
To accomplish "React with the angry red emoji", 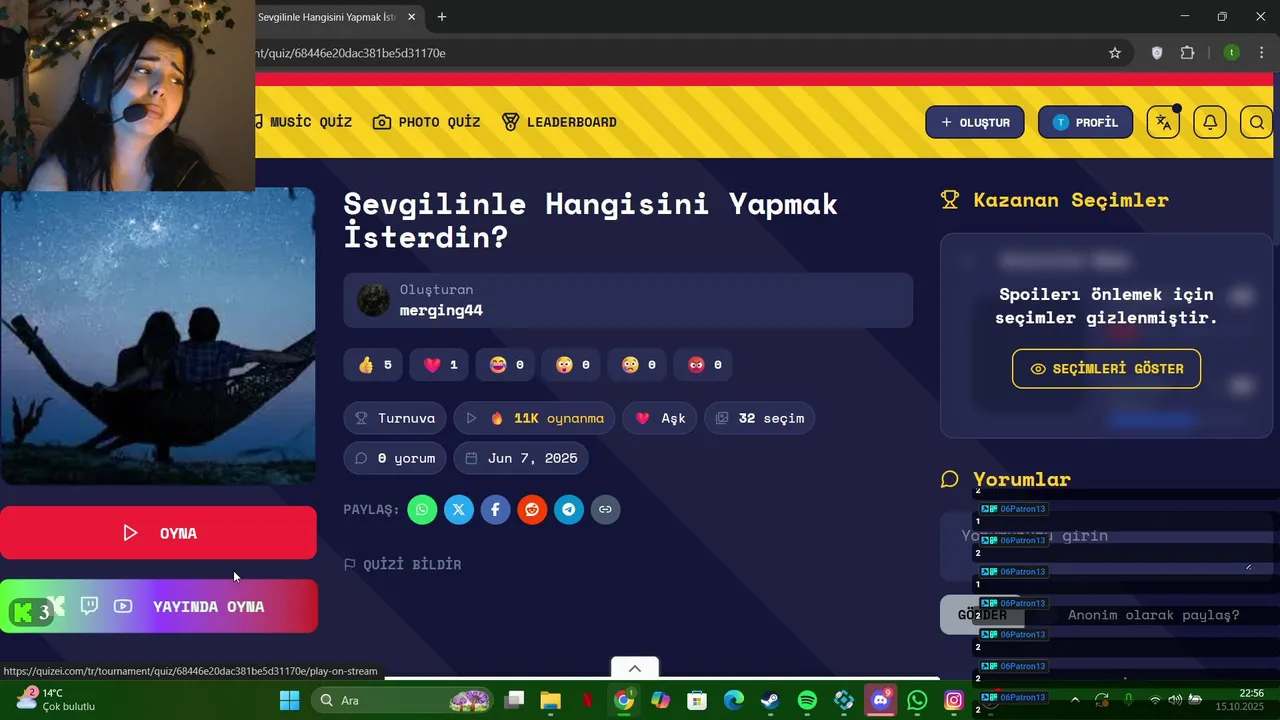I will click(704, 365).
